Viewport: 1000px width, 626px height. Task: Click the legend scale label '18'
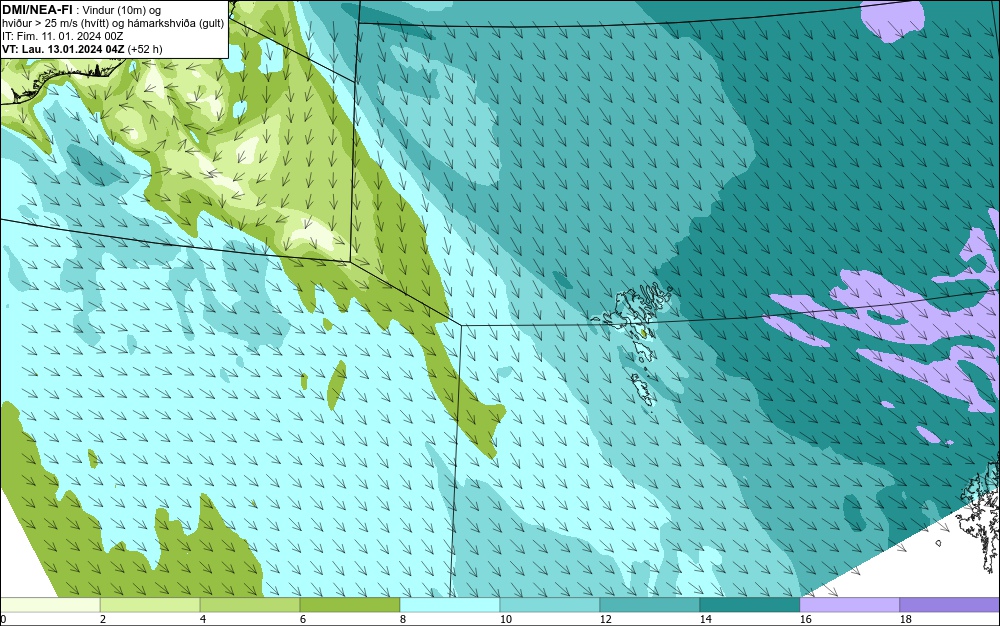[906, 619]
